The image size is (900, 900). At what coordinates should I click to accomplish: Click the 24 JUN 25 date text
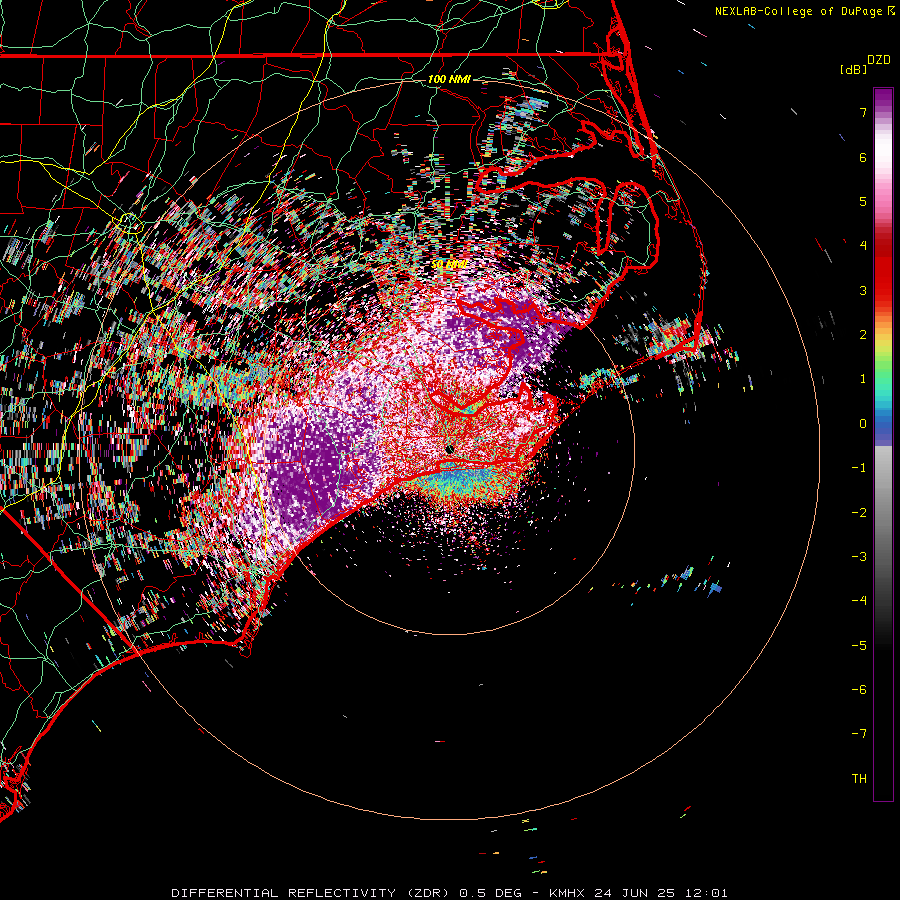635,893
